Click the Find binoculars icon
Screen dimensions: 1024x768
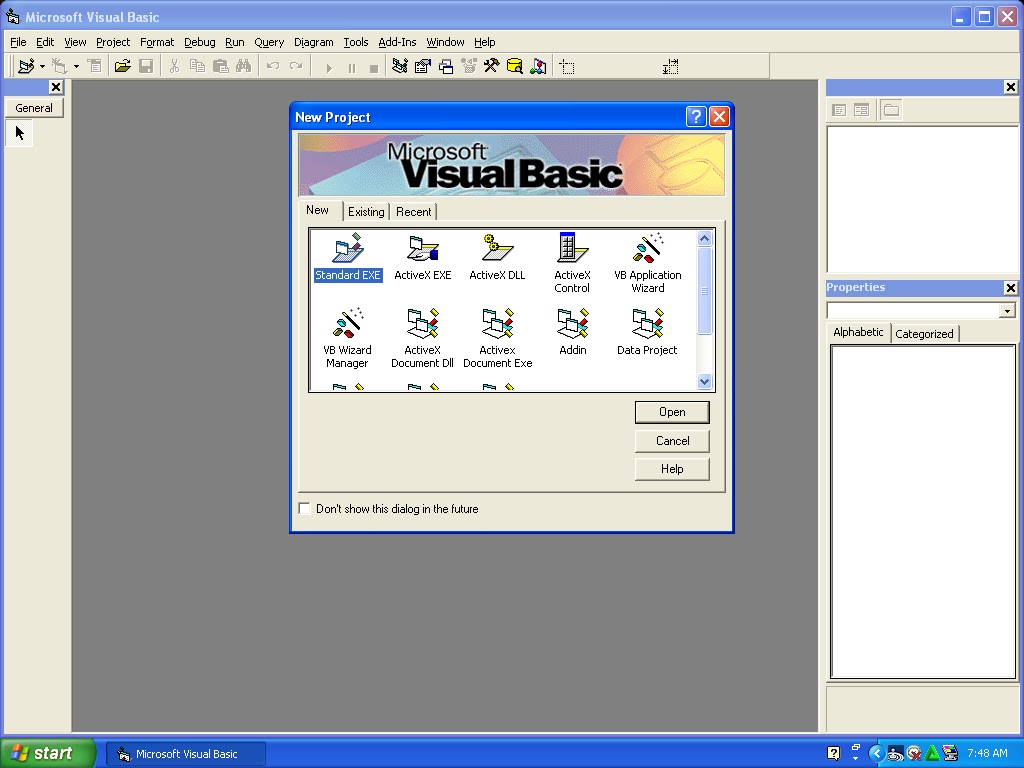point(244,66)
